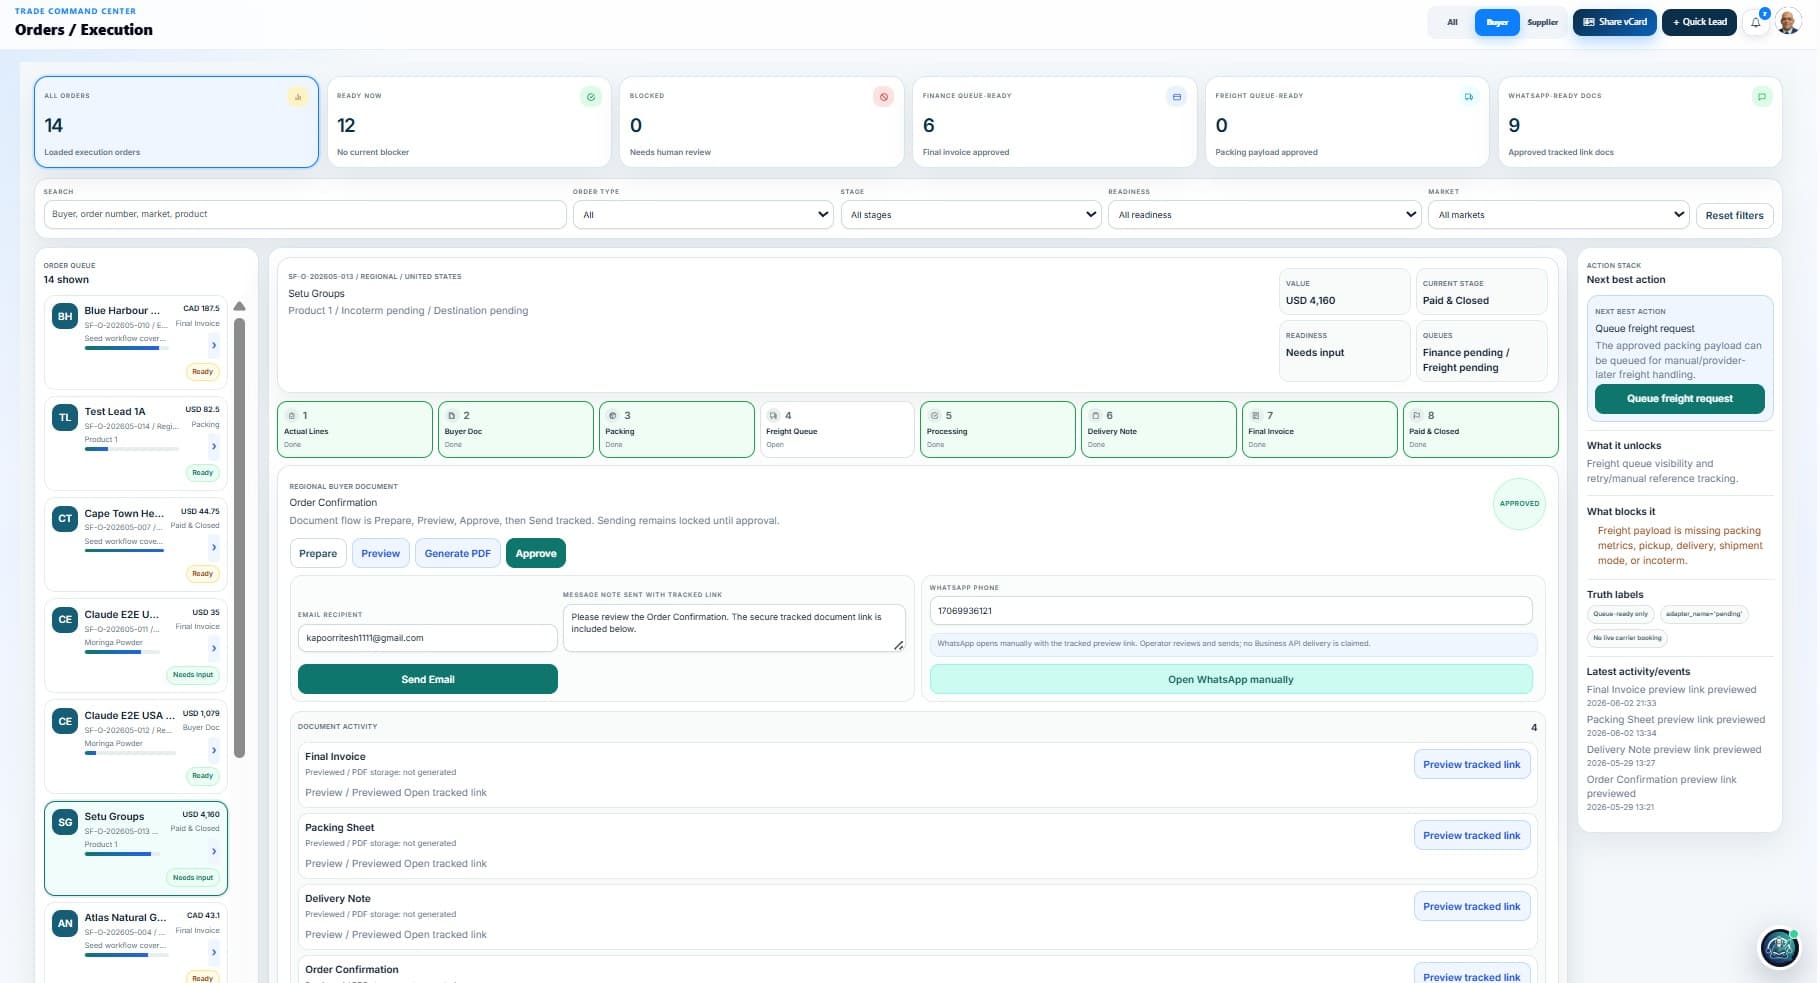1820x983 pixels.
Task: Click Open WhatsApp manually
Action: (x=1231, y=679)
